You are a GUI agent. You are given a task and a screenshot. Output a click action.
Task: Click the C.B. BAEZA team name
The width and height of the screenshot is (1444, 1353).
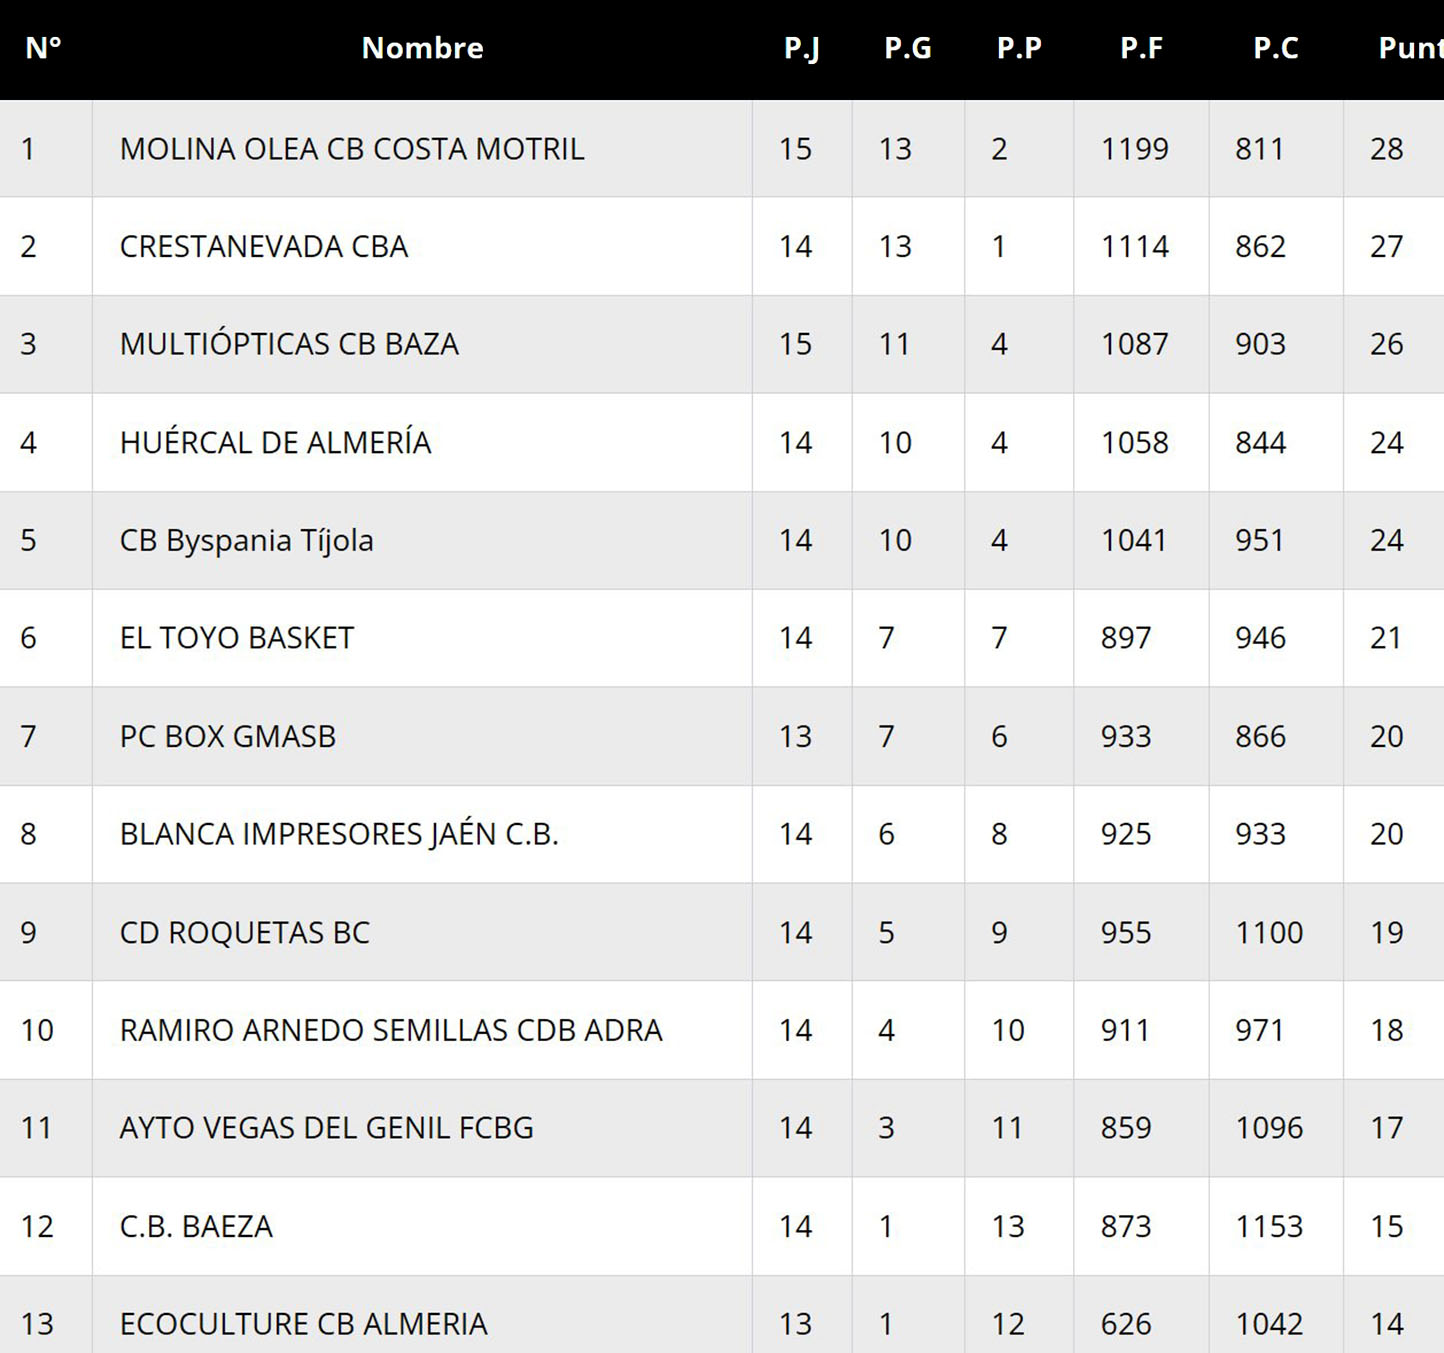click(196, 1226)
